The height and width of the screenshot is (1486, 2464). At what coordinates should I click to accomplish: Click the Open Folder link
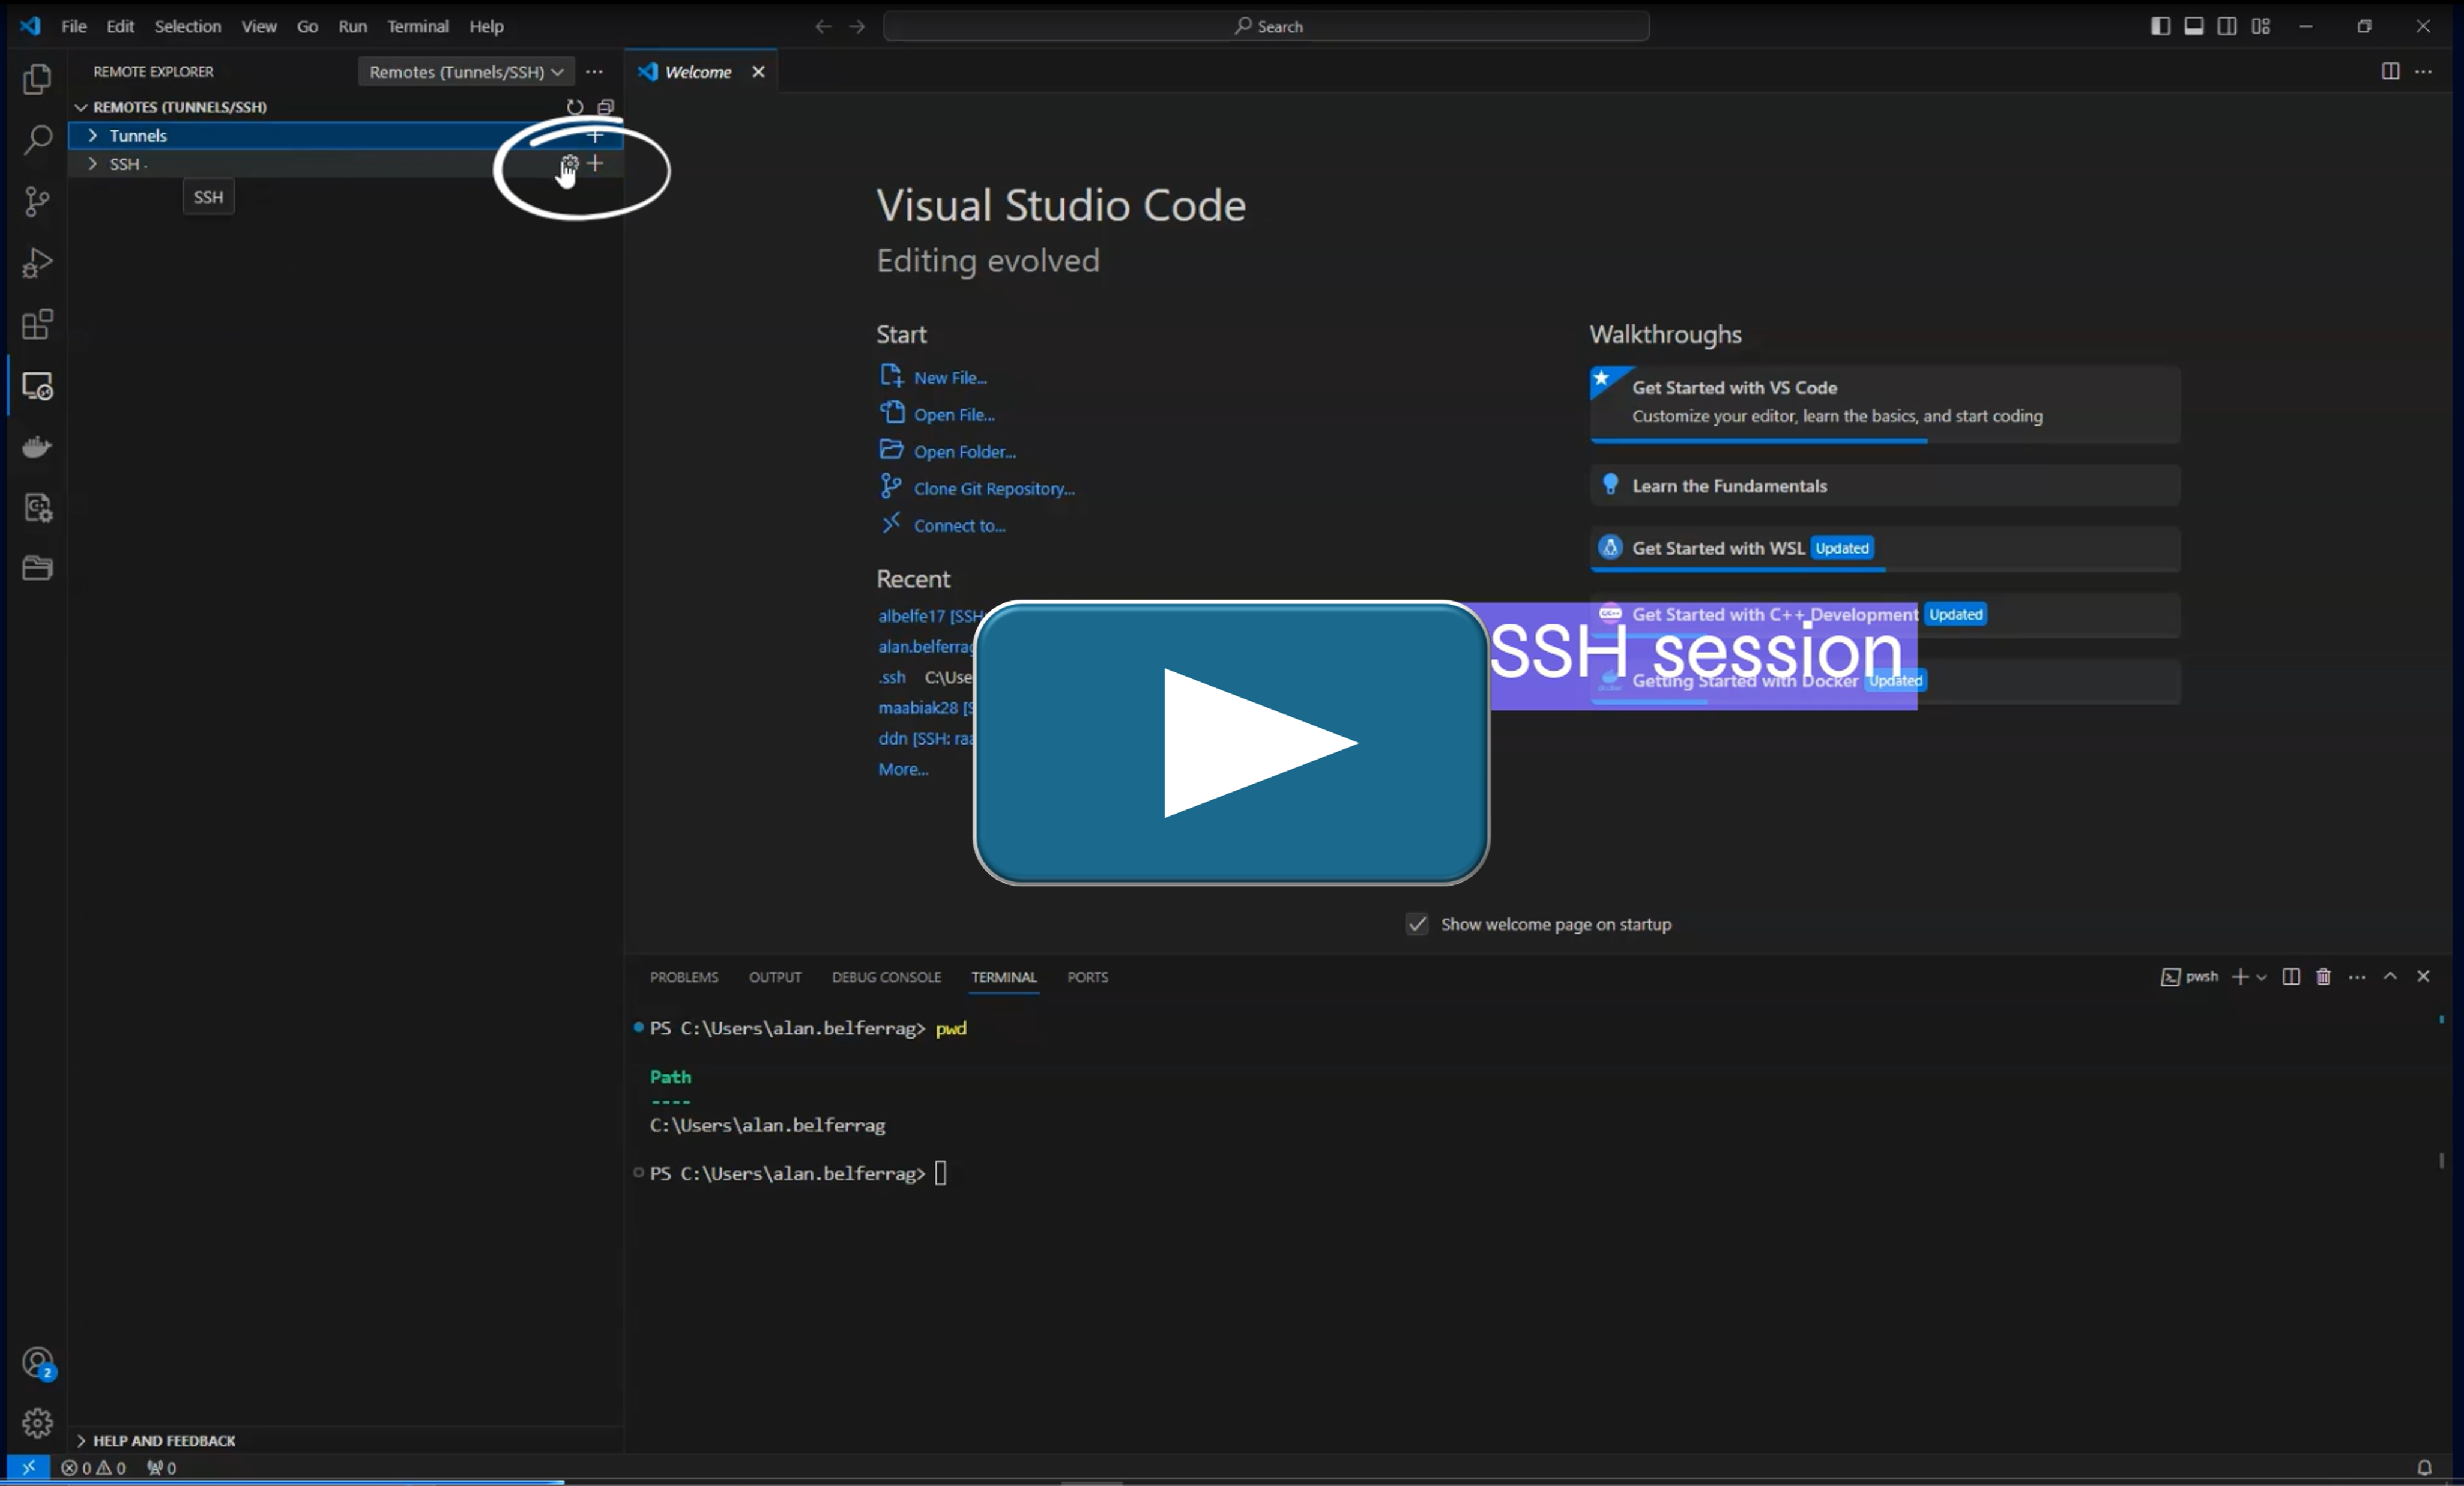[x=965, y=452]
